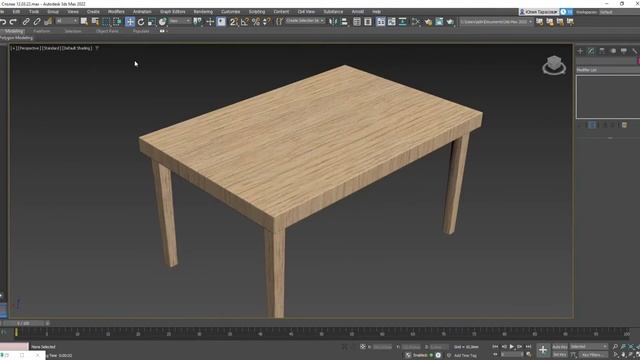The height and width of the screenshot is (360, 640).
Task: Open the project folder path dropdown
Action: (496, 22)
